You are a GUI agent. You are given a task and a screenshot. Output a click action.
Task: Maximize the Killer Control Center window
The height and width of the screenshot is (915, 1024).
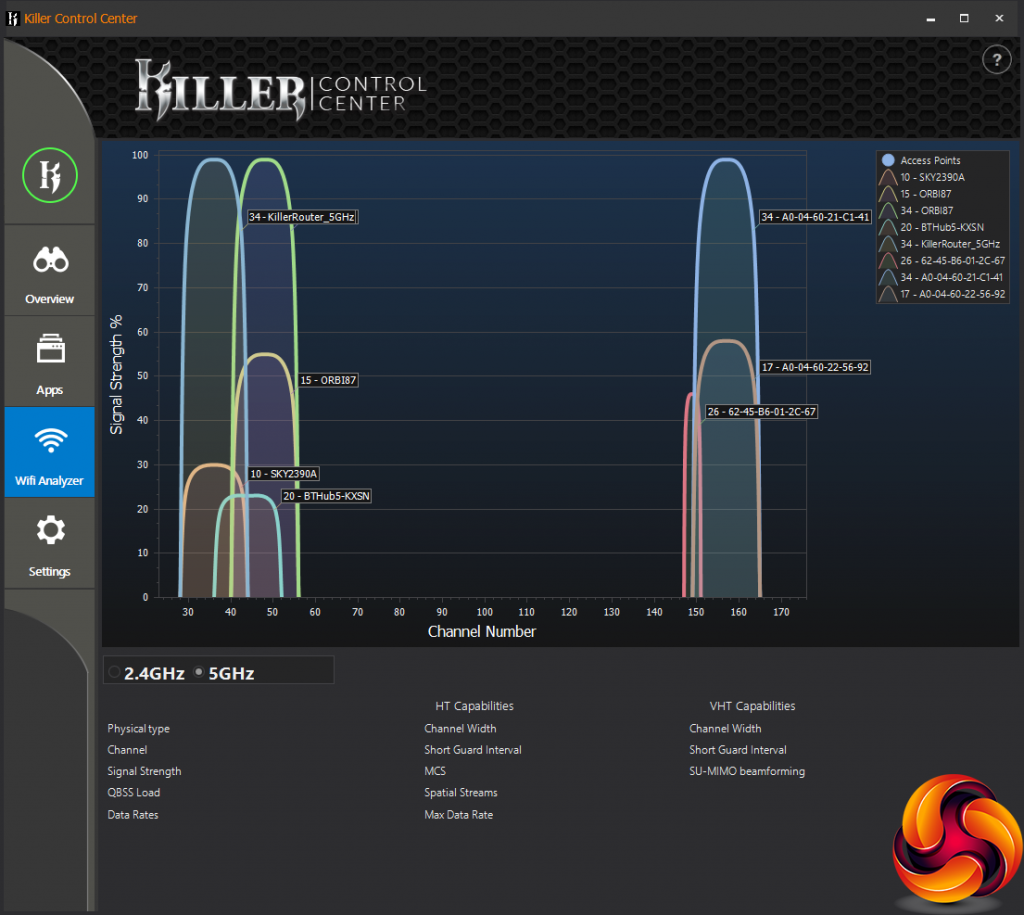pos(964,18)
